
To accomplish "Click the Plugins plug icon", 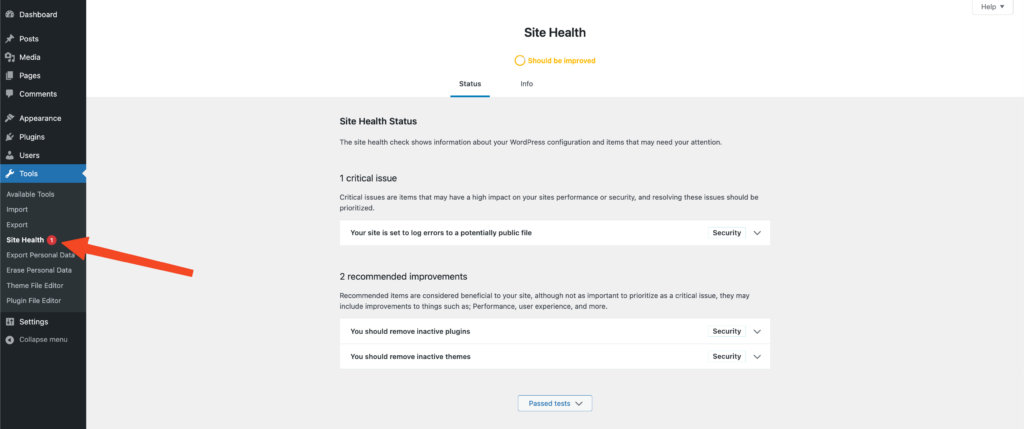I will point(10,137).
